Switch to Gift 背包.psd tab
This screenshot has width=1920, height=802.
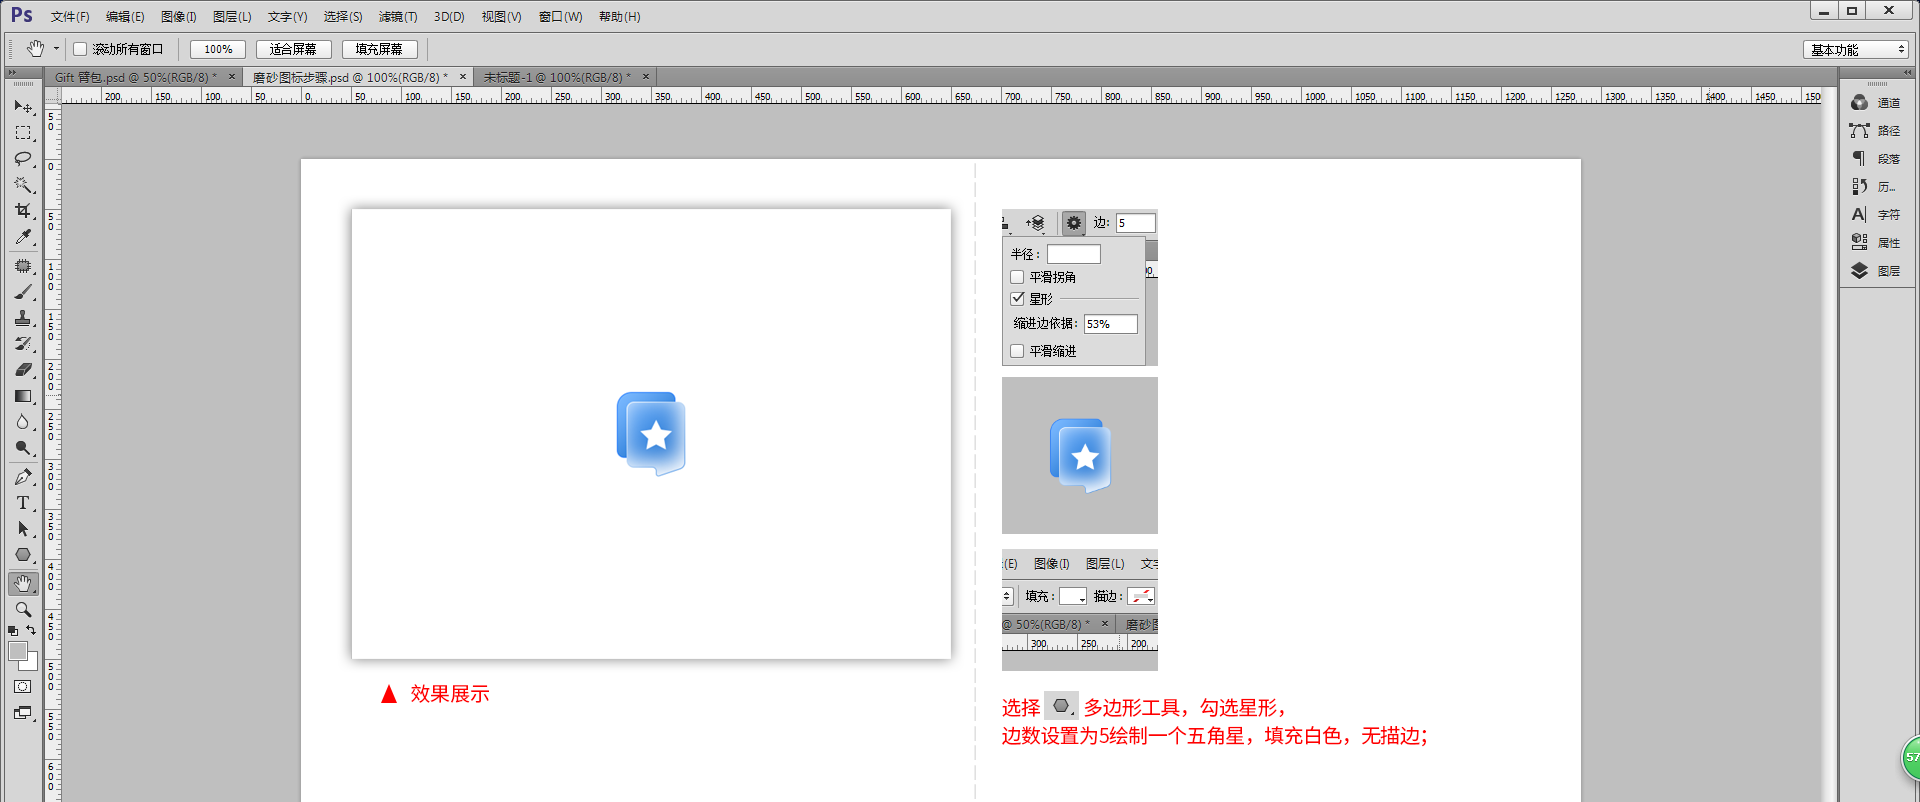click(134, 77)
